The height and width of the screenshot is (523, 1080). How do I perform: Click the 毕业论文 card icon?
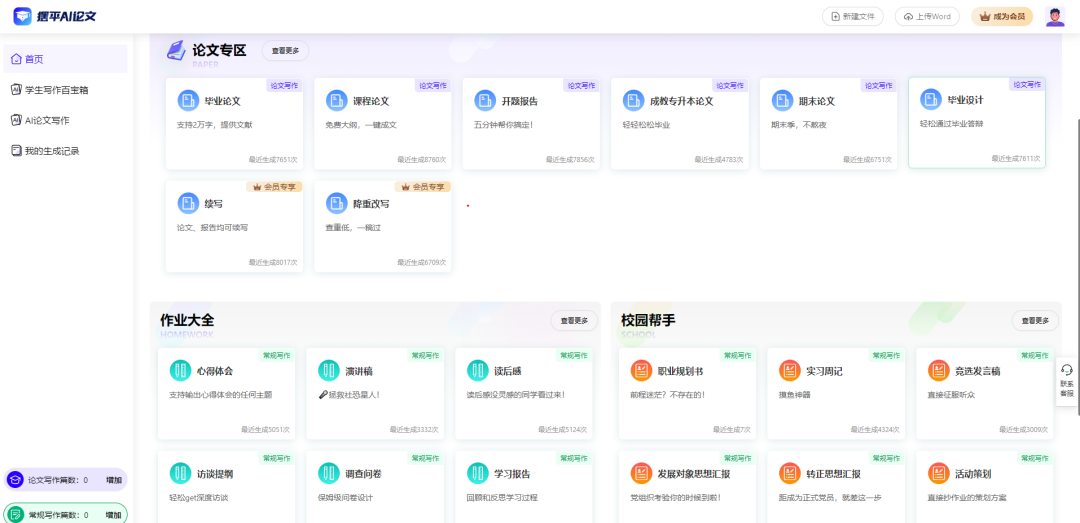tap(188, 101)
